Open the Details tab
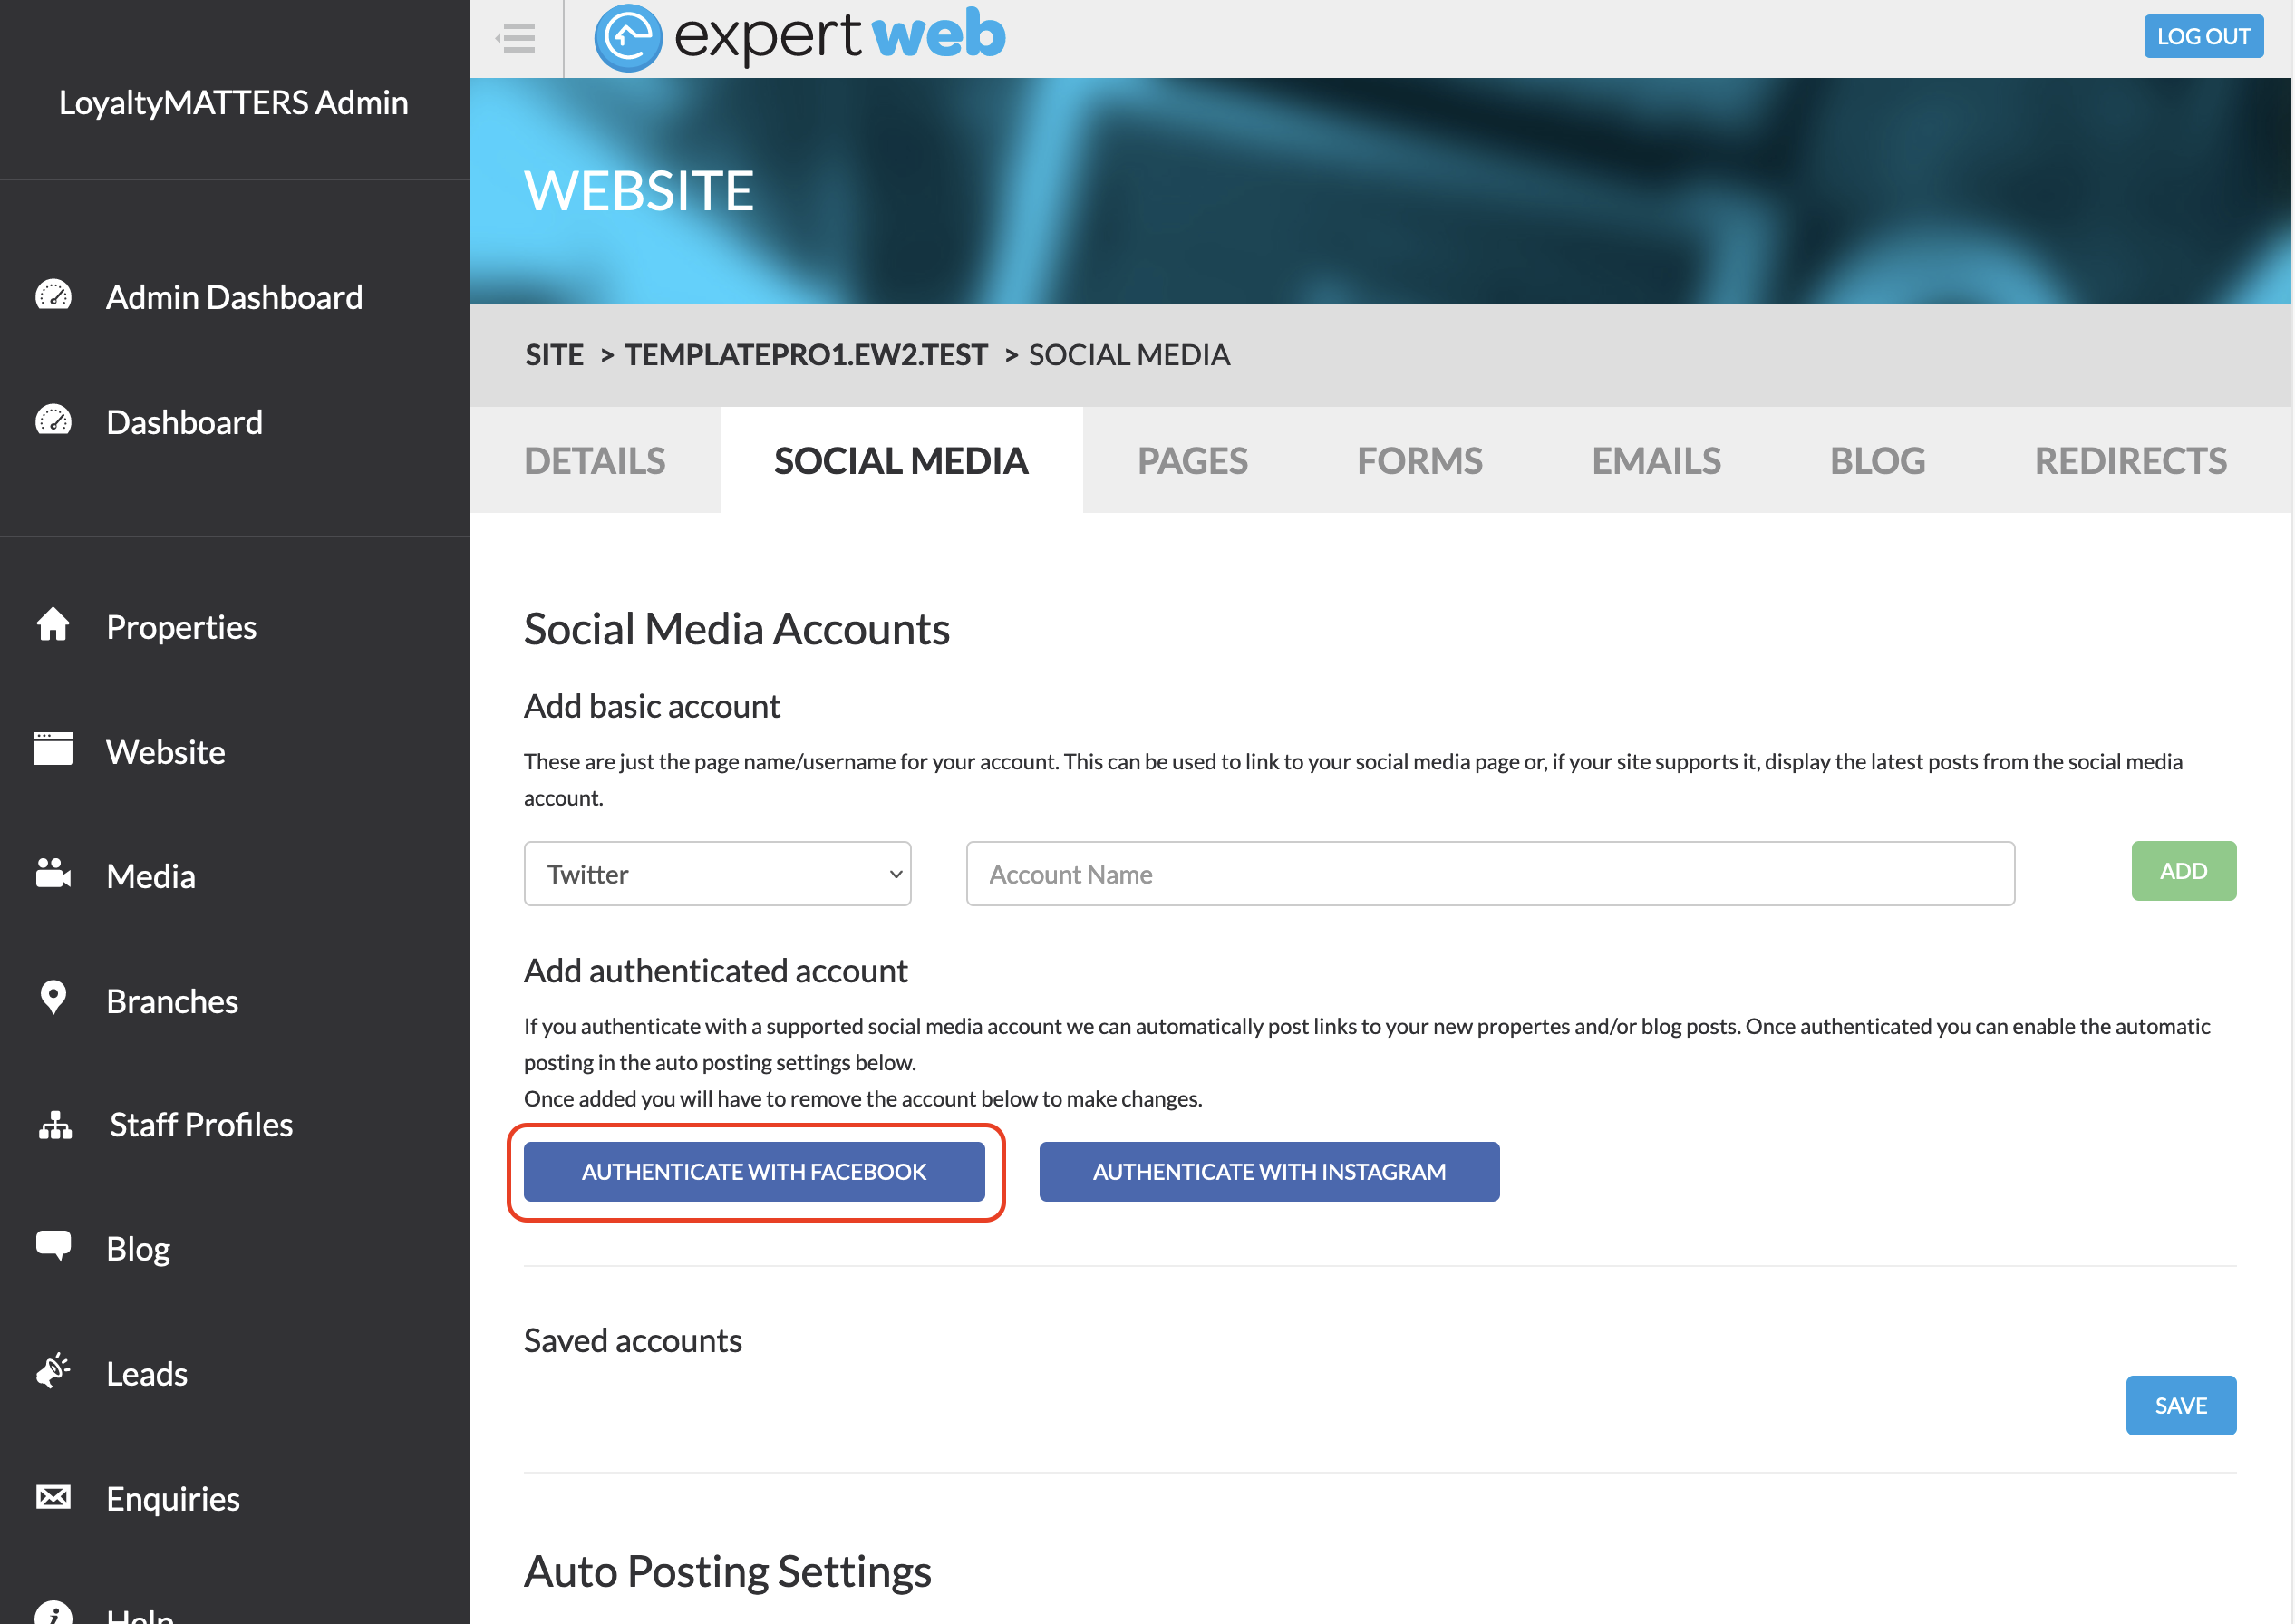The width and height of the screenshot is (2295, 1624). [594, 461]
